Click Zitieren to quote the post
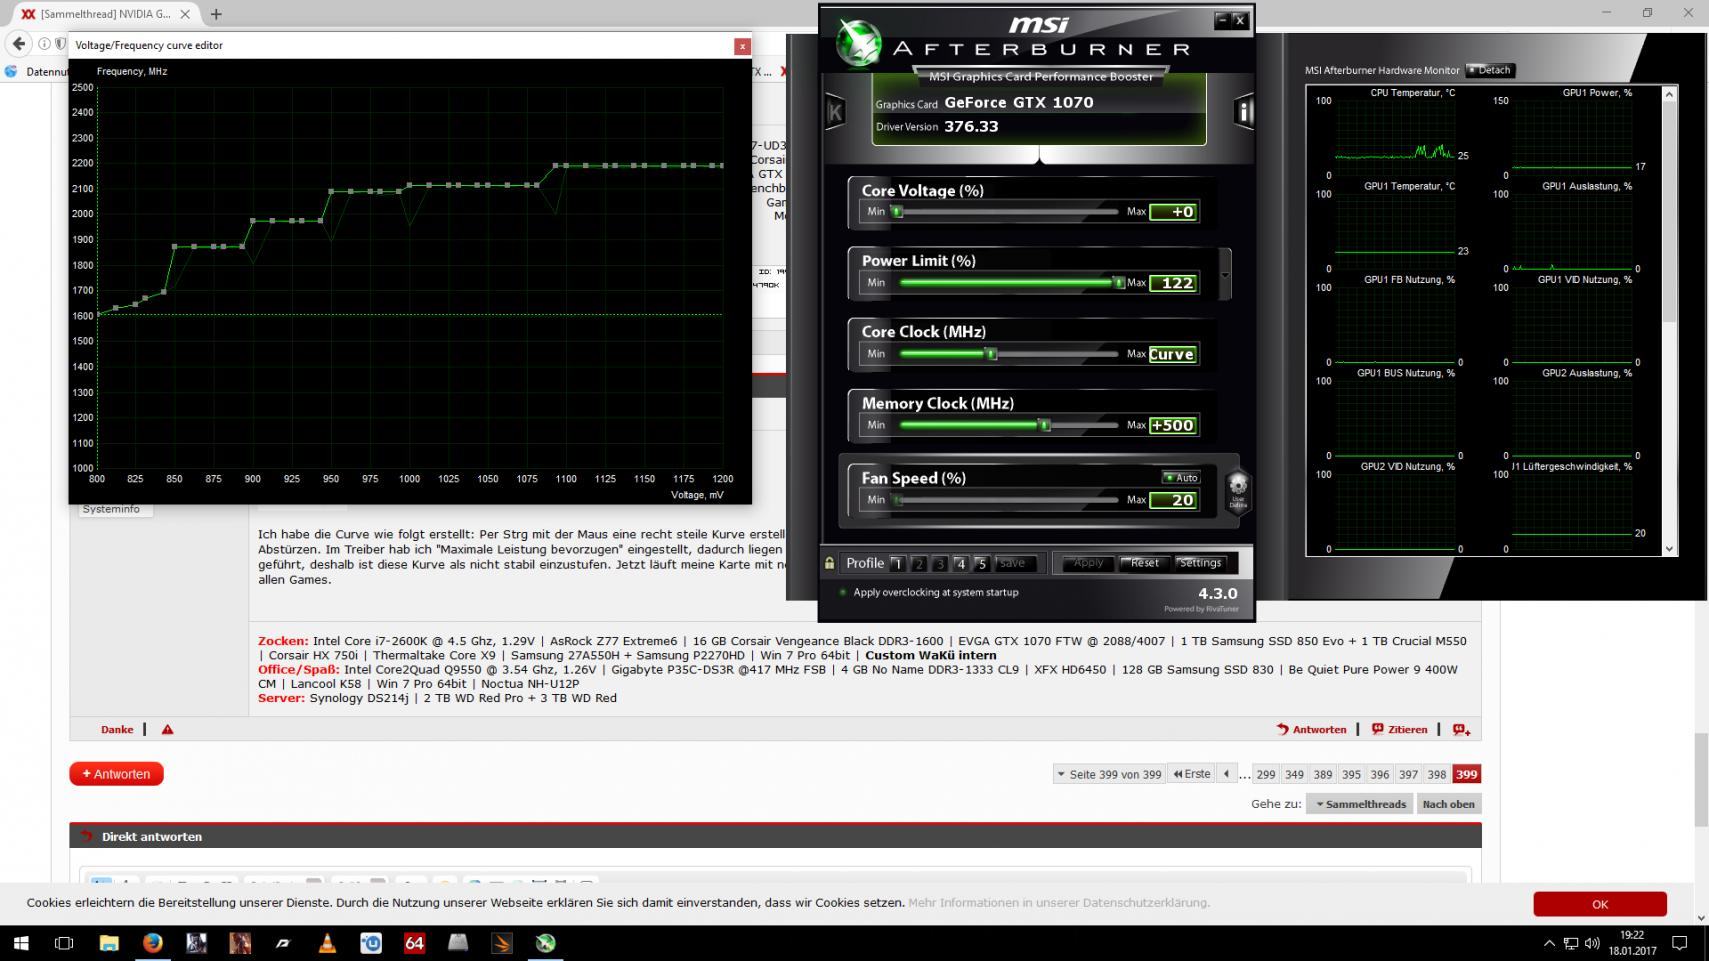The height and width of the screenshot is (961, 1709). pyautogui.click(x=1399, y=729)
